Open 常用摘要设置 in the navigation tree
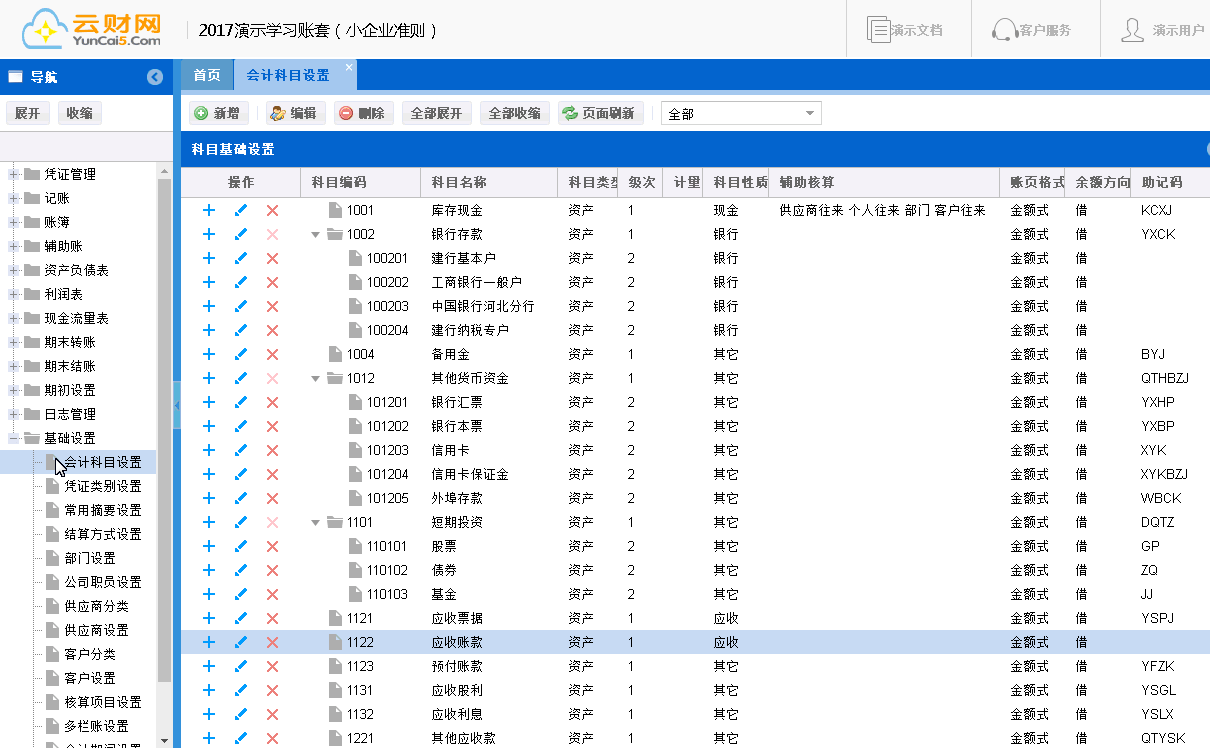This screenshot has width=1210, height=748. click(103, 510)
